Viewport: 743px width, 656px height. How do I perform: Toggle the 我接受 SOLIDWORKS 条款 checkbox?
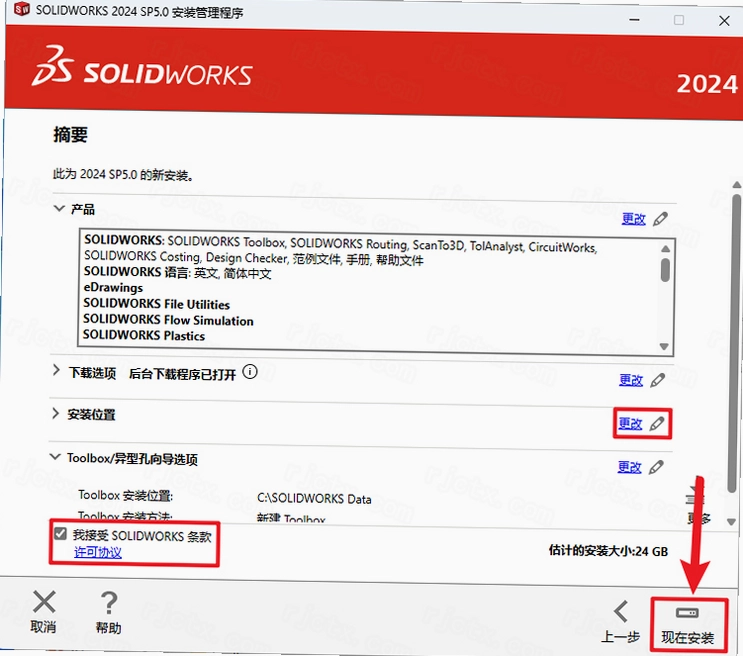(x=60, y=534)
